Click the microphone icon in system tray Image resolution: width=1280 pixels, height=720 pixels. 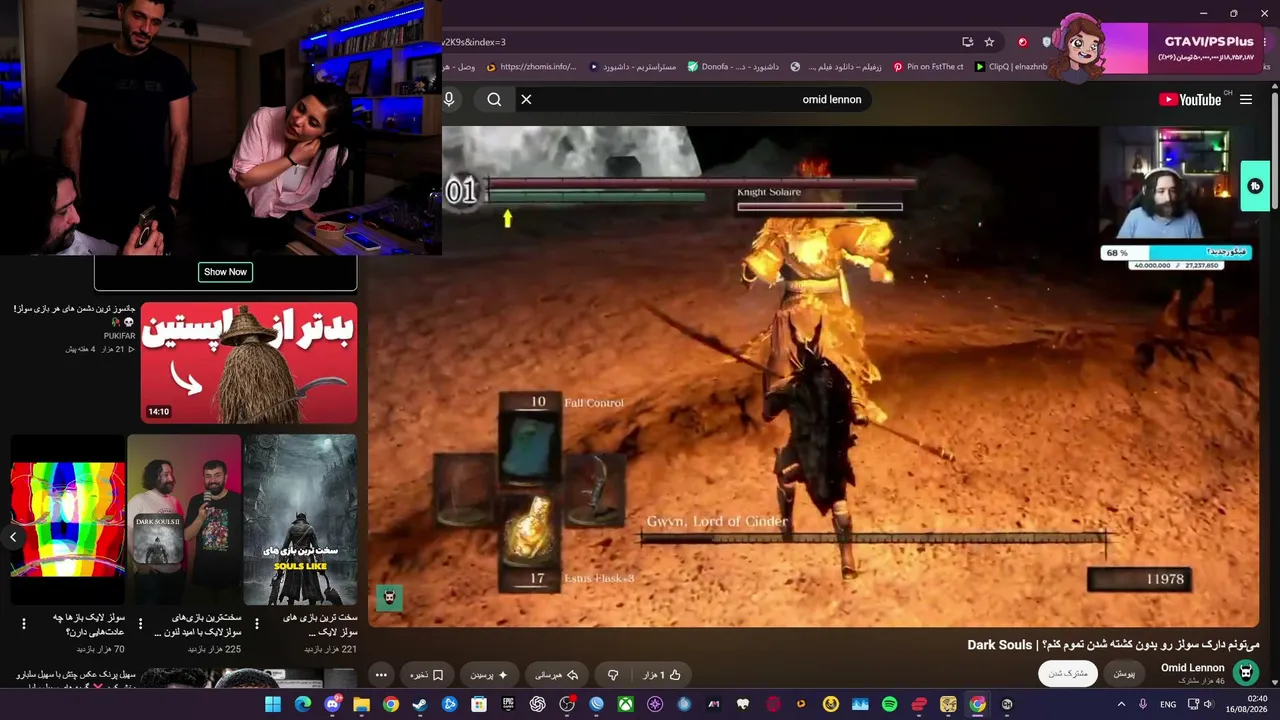(x=1143, y=705)
